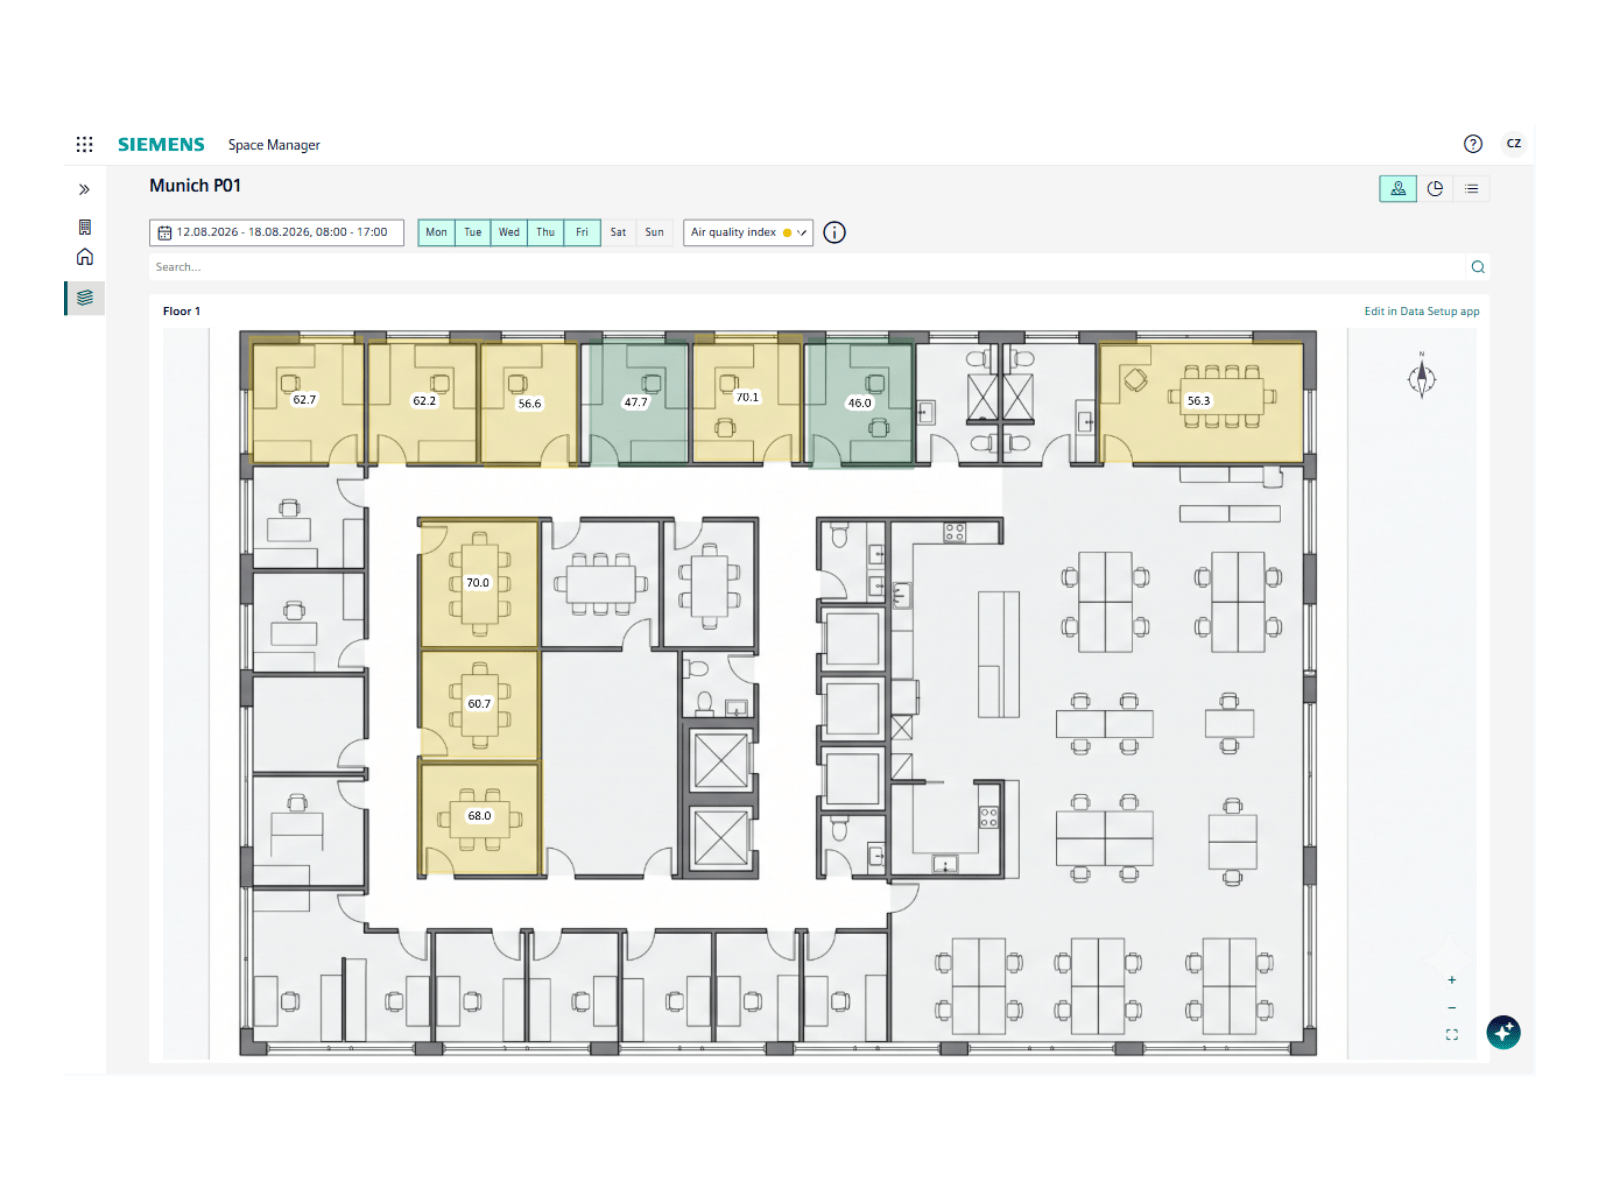The height and width of the screenshot is (1200, 1600).
Task: Toggle the Mon weekday filter
Action: click(437, 232)
